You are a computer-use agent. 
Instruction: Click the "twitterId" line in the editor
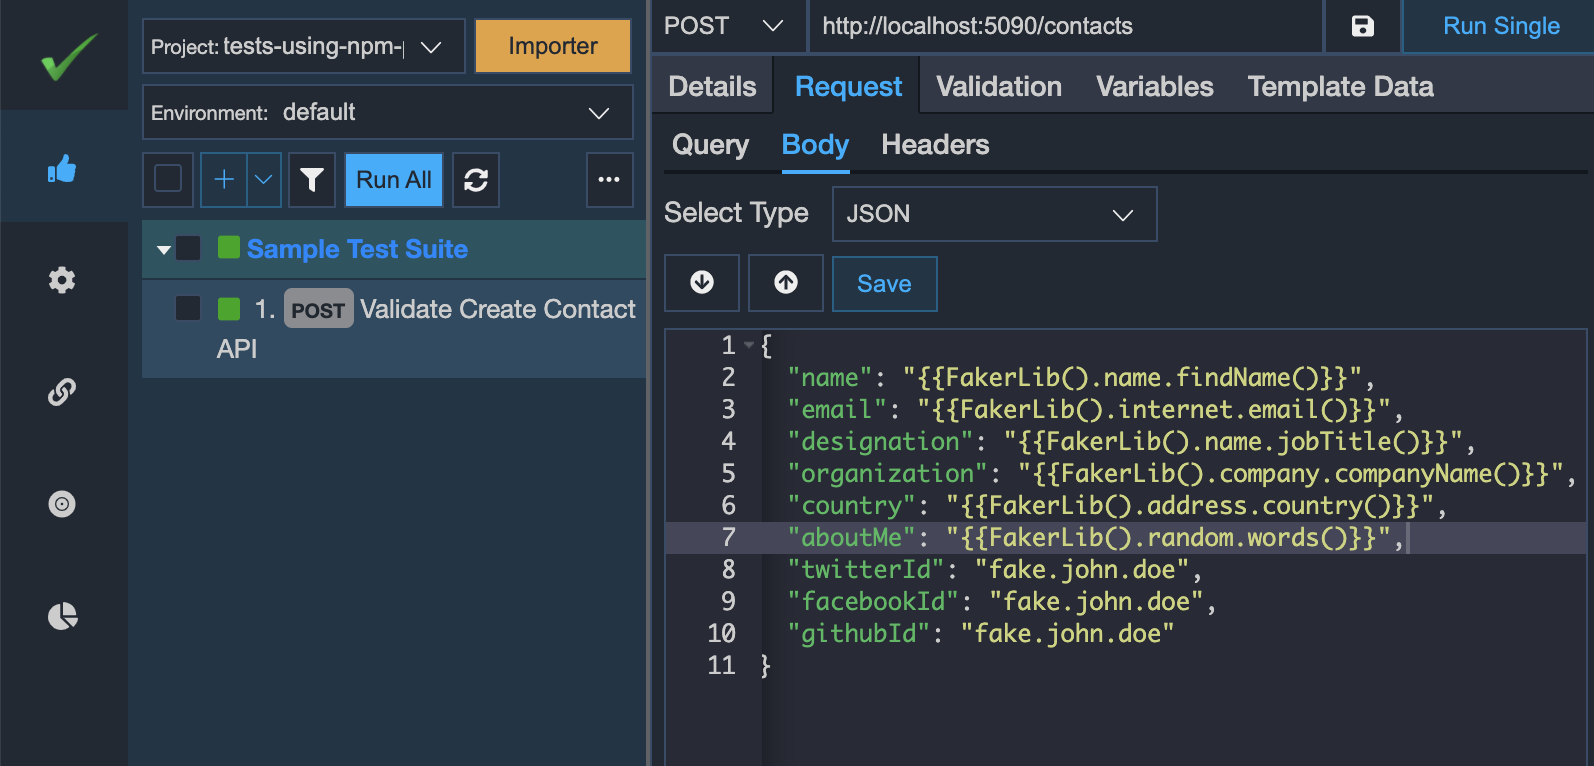pos(994,569)
